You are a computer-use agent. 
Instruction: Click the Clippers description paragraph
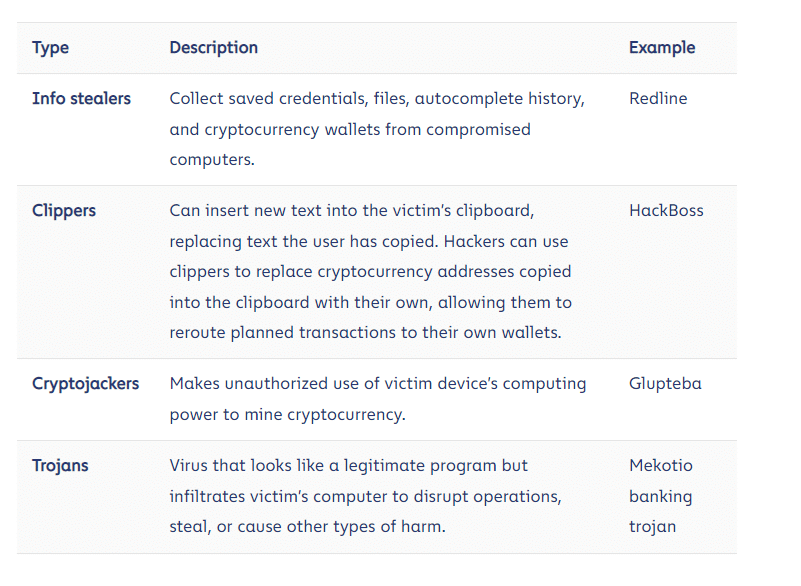[x=370, y=271]
